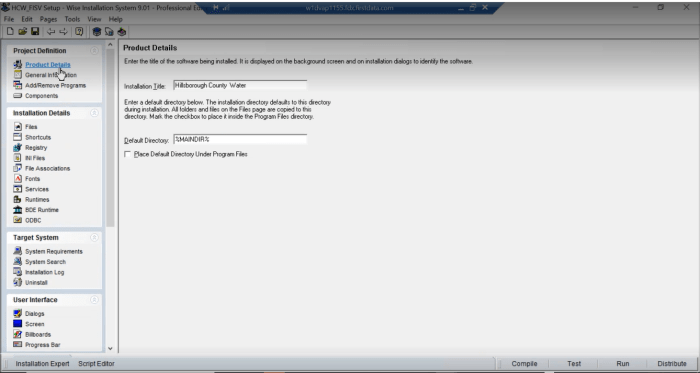
Task: Click the Test toolbar icon with two pages
Action: tap(109, 31)
